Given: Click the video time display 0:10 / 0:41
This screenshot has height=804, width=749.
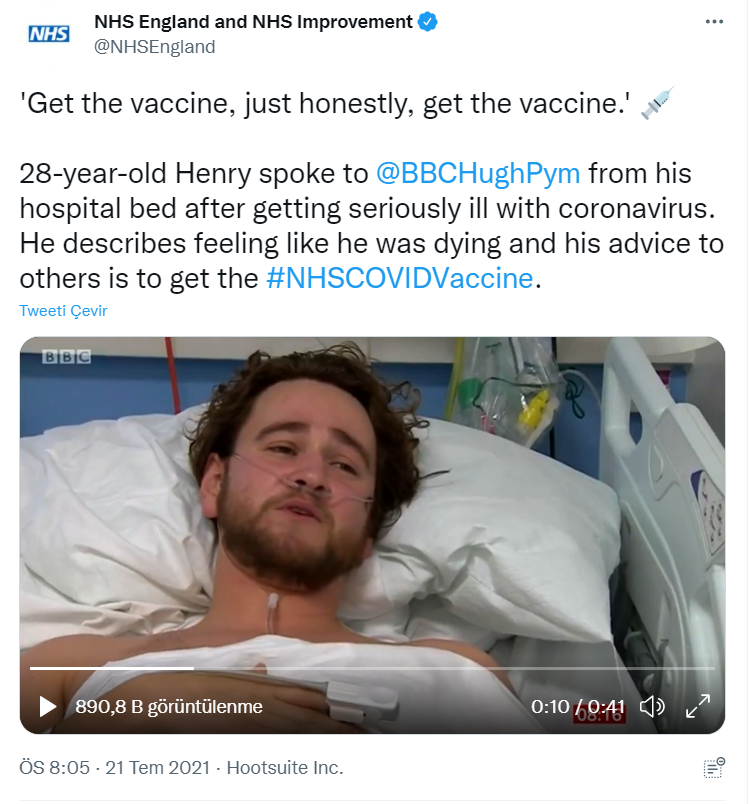Looking at the screenshot, I should [578, 707].
